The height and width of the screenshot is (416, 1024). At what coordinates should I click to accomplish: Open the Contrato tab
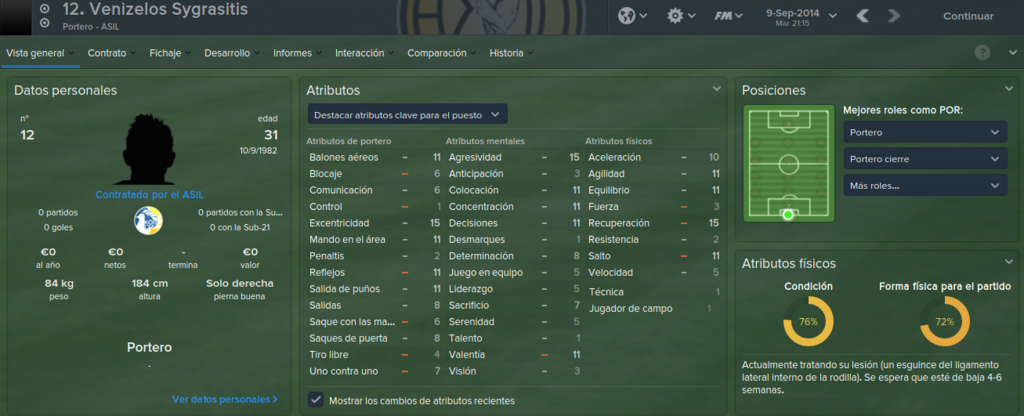tap(112, 54)
